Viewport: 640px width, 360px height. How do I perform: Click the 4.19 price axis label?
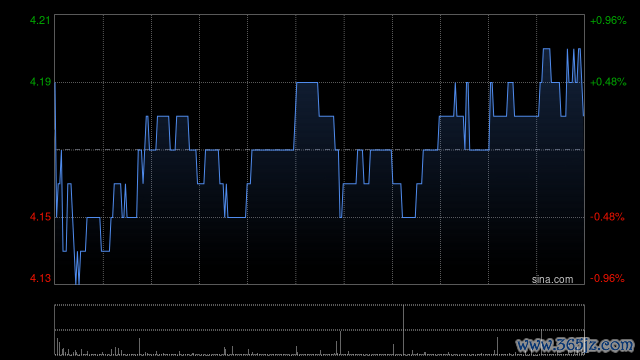(x=40, y=82)
